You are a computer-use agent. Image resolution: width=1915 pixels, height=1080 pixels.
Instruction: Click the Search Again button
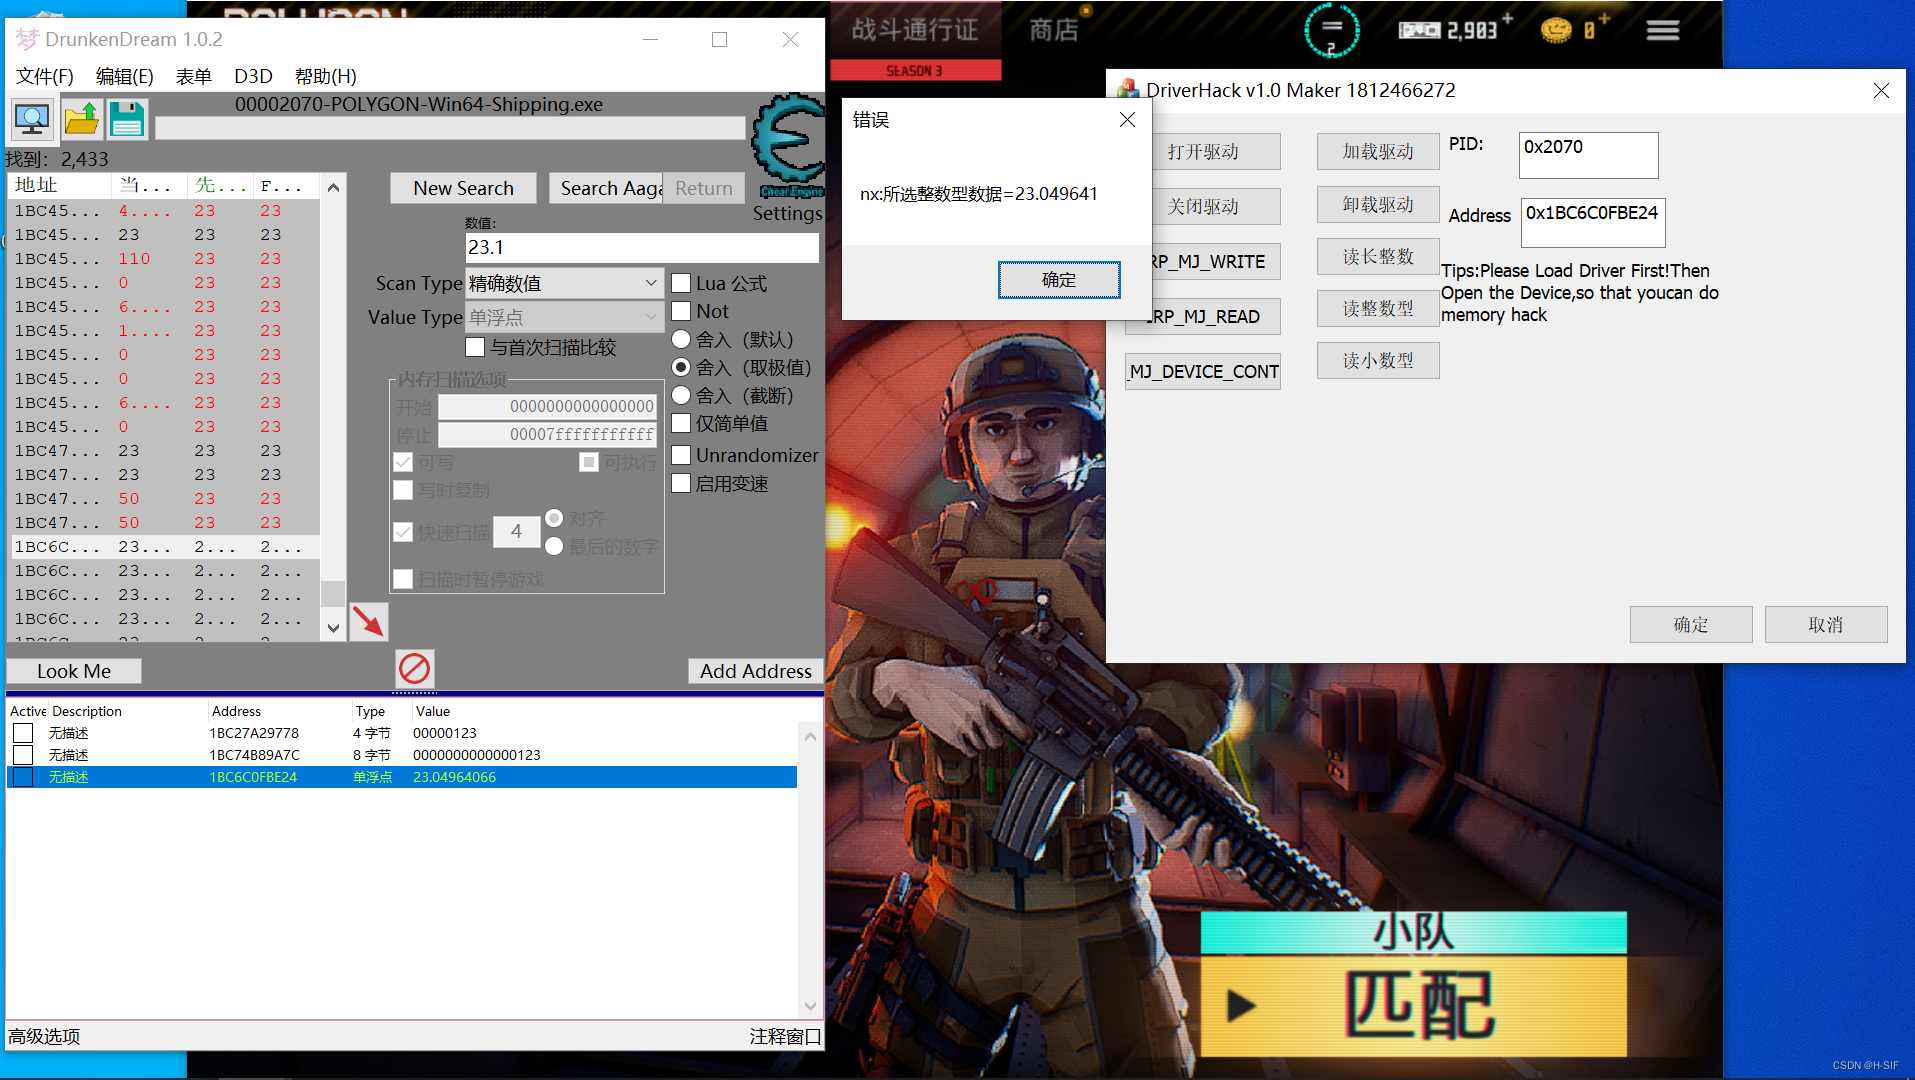click(x=606, y=188)
